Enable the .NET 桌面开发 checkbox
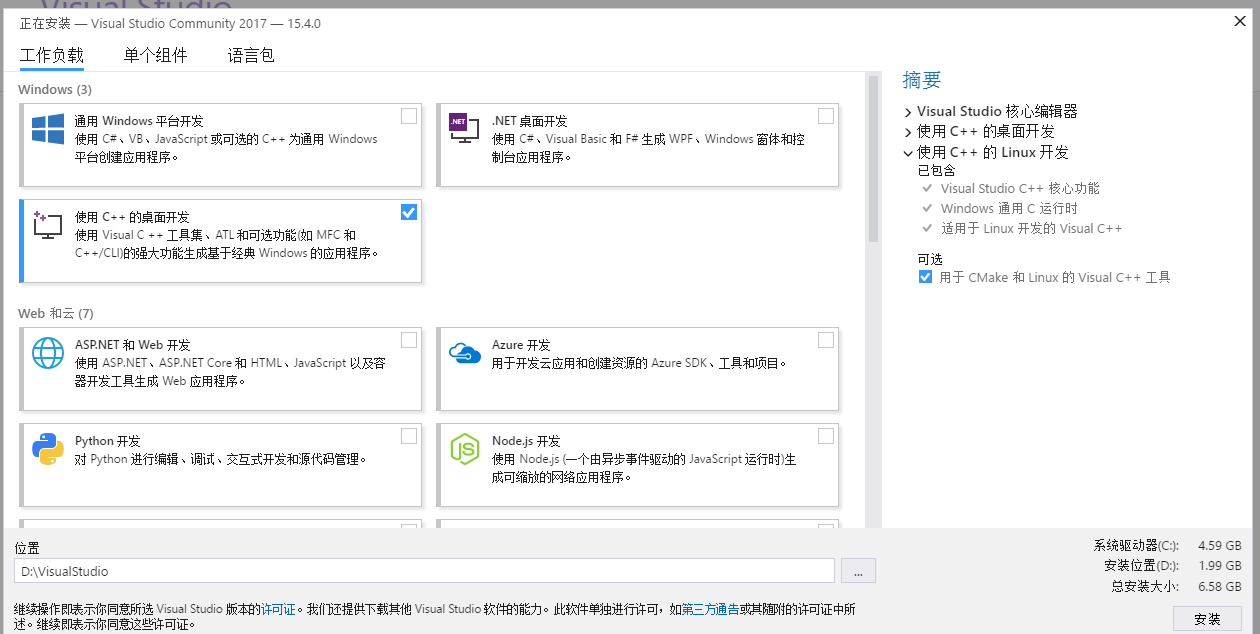Viewport: 1260px width, 634px height. pos(825,116)
